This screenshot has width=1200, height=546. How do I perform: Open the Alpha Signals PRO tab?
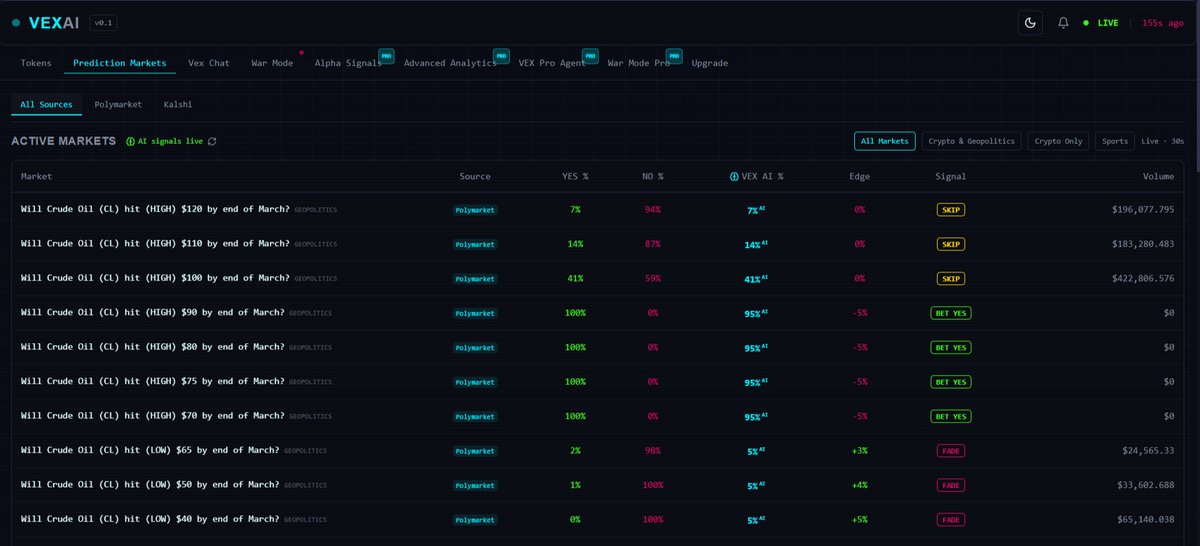pos(348,63)
